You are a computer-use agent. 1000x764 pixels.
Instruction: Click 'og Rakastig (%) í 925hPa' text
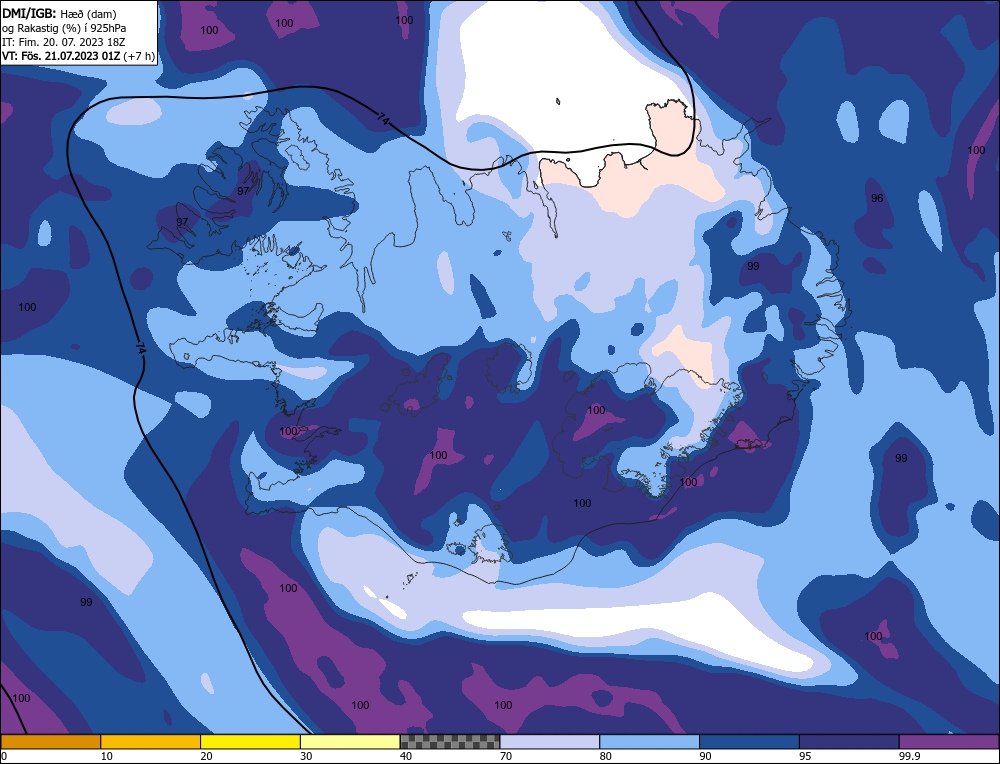64,28
